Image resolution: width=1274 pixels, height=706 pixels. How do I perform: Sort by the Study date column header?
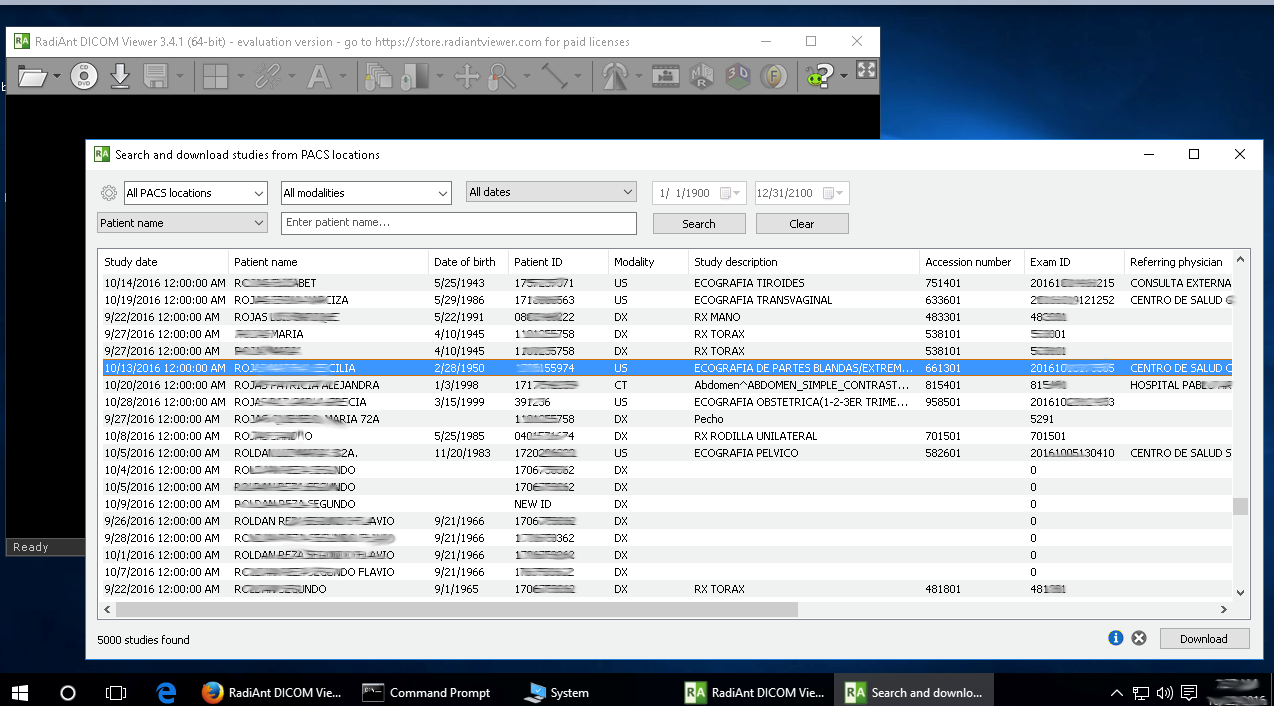163,262
